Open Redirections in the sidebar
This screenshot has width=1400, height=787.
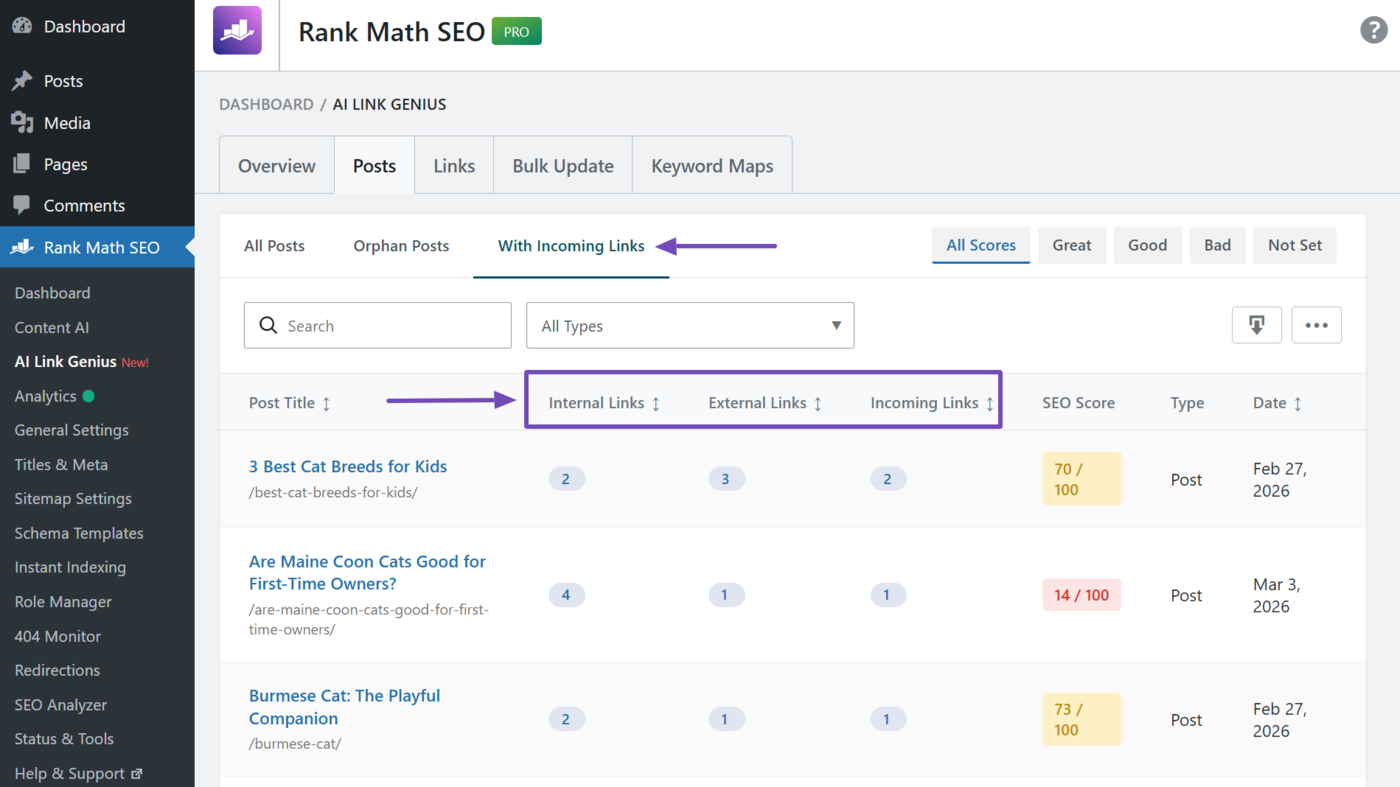[x=58, y=670]
